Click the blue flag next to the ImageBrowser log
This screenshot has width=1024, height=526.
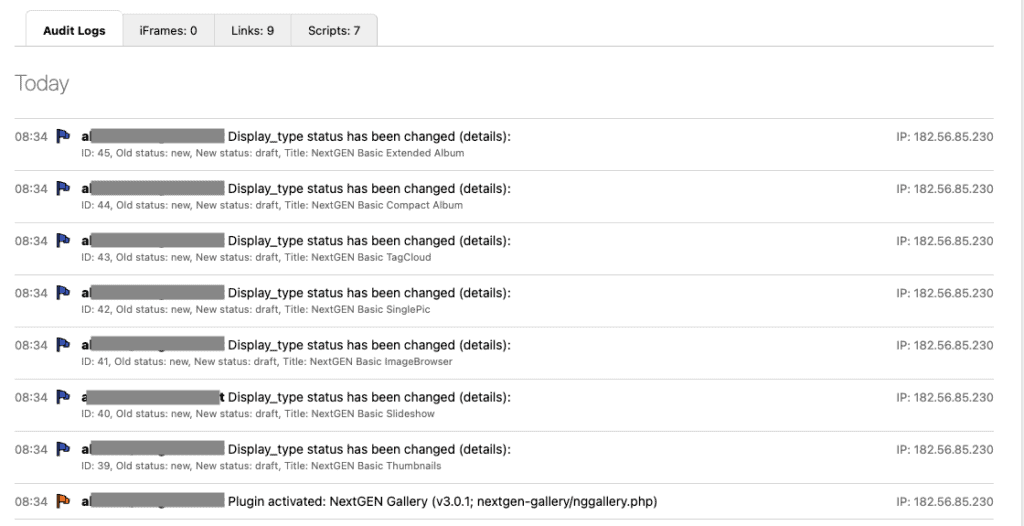click(63, 344)
